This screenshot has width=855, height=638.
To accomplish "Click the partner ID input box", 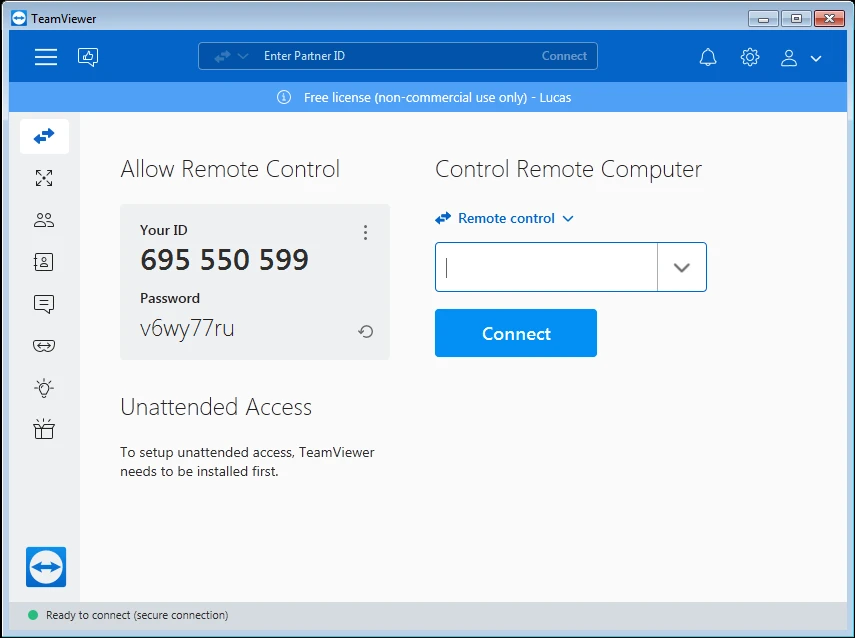I will (x=546, y=267).
